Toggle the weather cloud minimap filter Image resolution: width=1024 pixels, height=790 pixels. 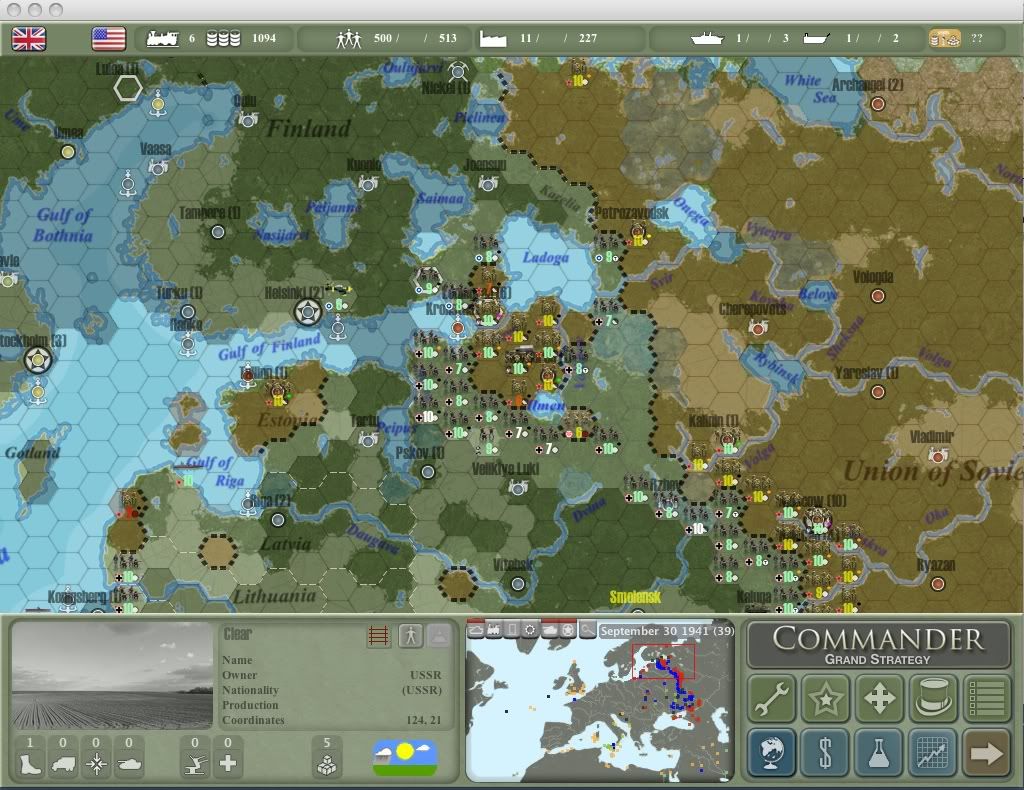[x=476, y=630]
